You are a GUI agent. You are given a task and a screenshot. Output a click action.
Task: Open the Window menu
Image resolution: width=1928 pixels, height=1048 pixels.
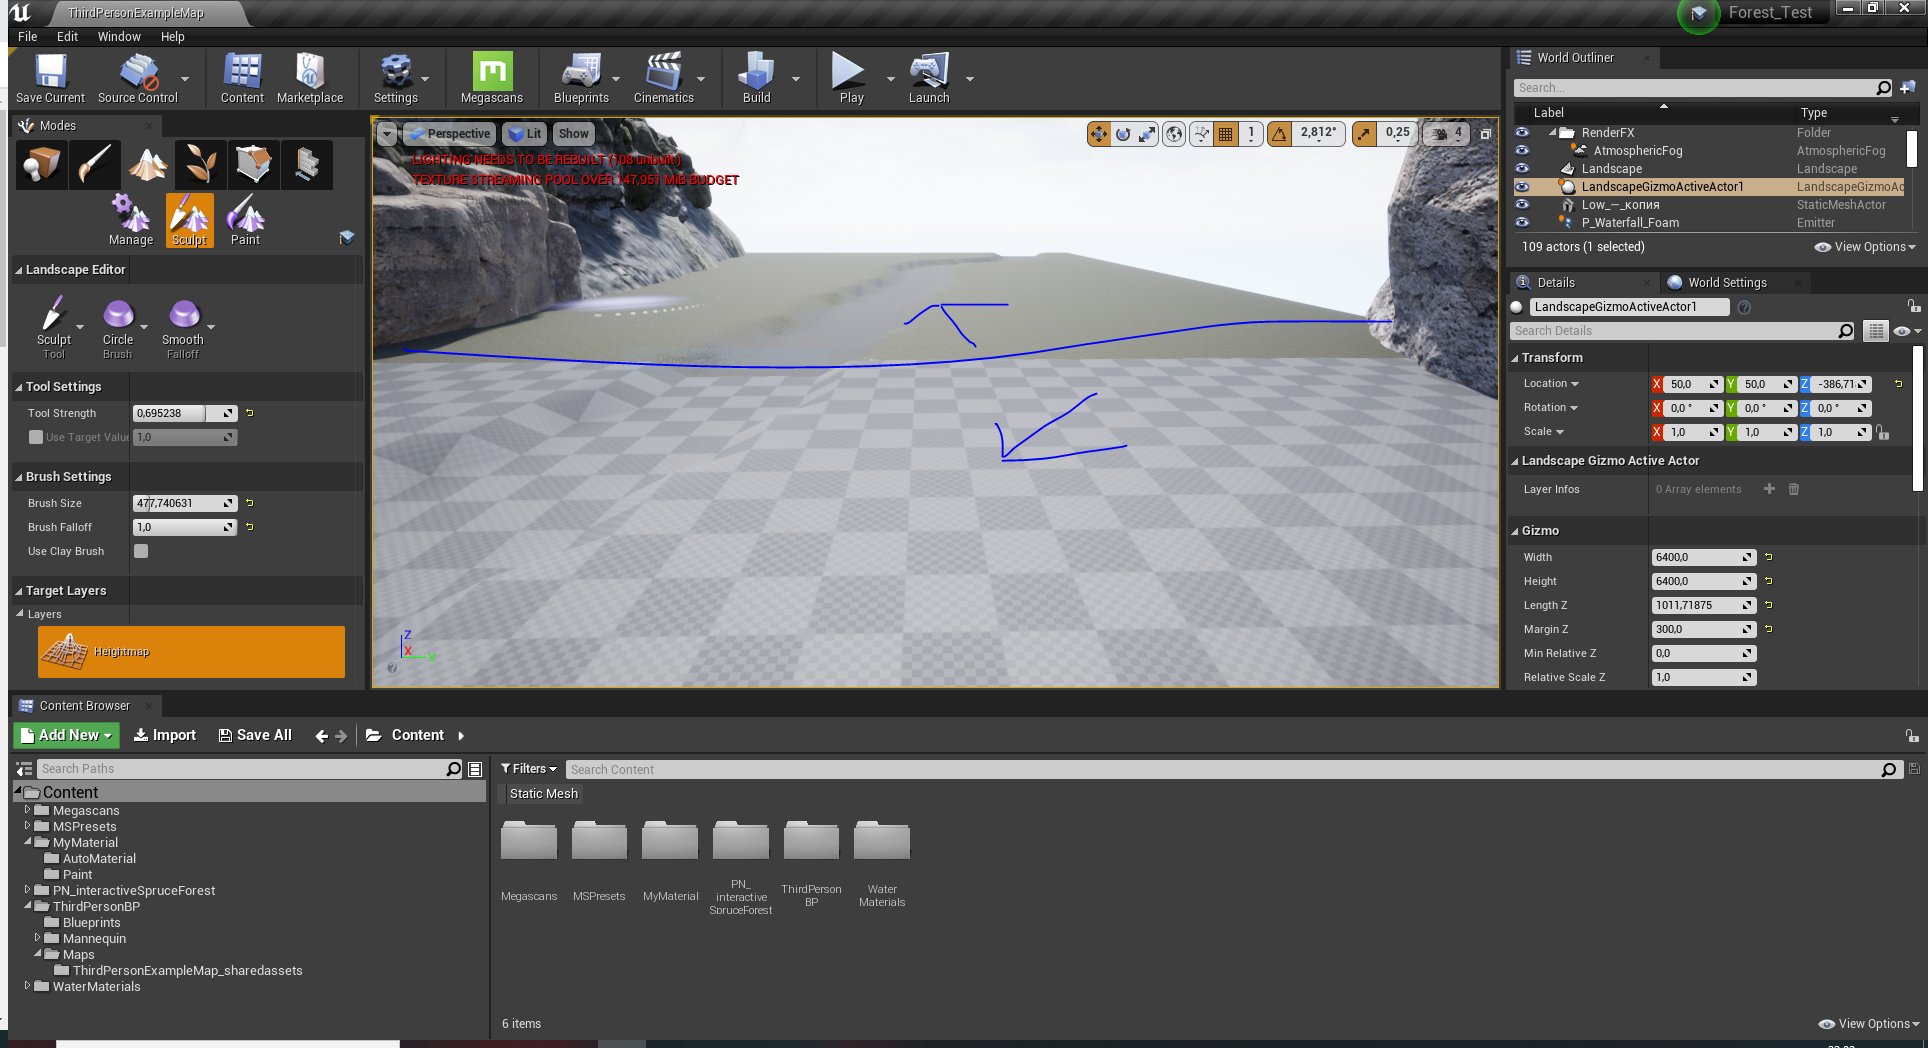pos(119,37)
